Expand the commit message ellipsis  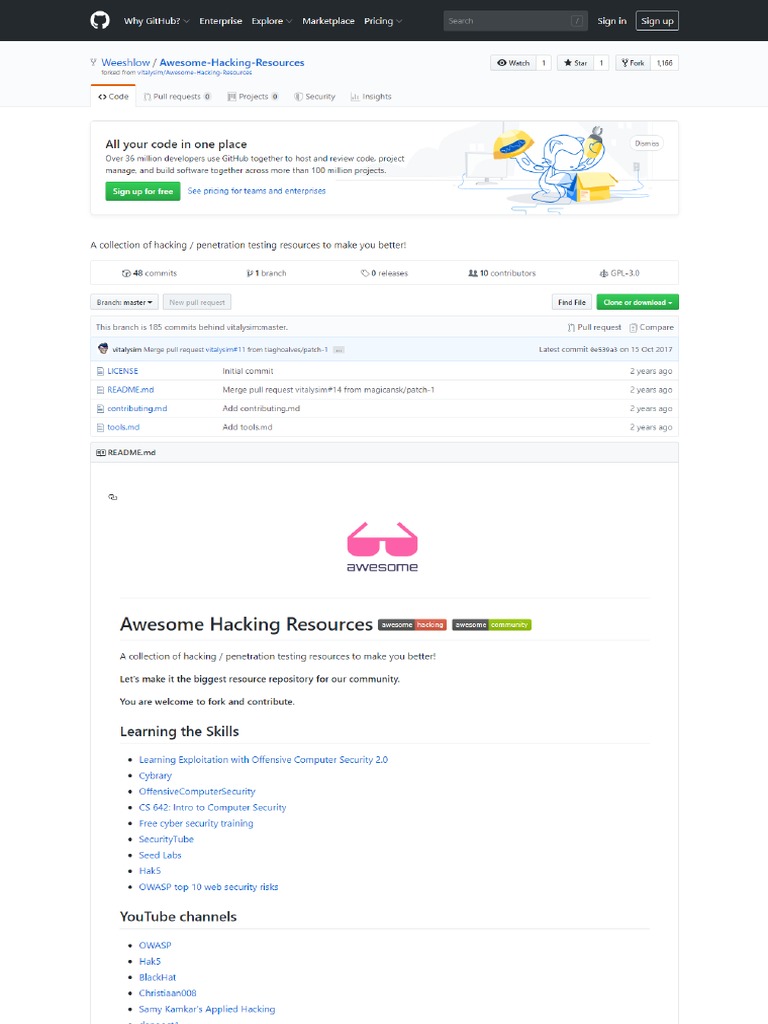pos(338,350)
